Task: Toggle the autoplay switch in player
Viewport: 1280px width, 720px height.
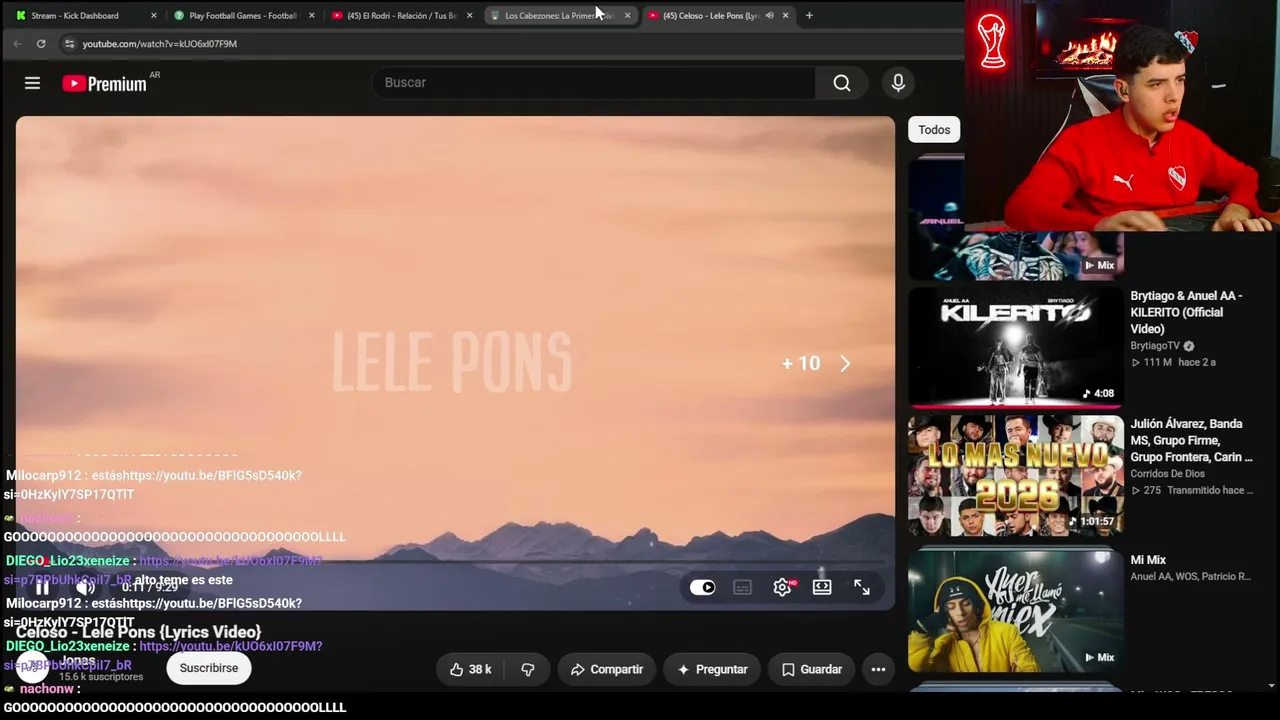Action: pyautogui.click(x=702, y=587)
